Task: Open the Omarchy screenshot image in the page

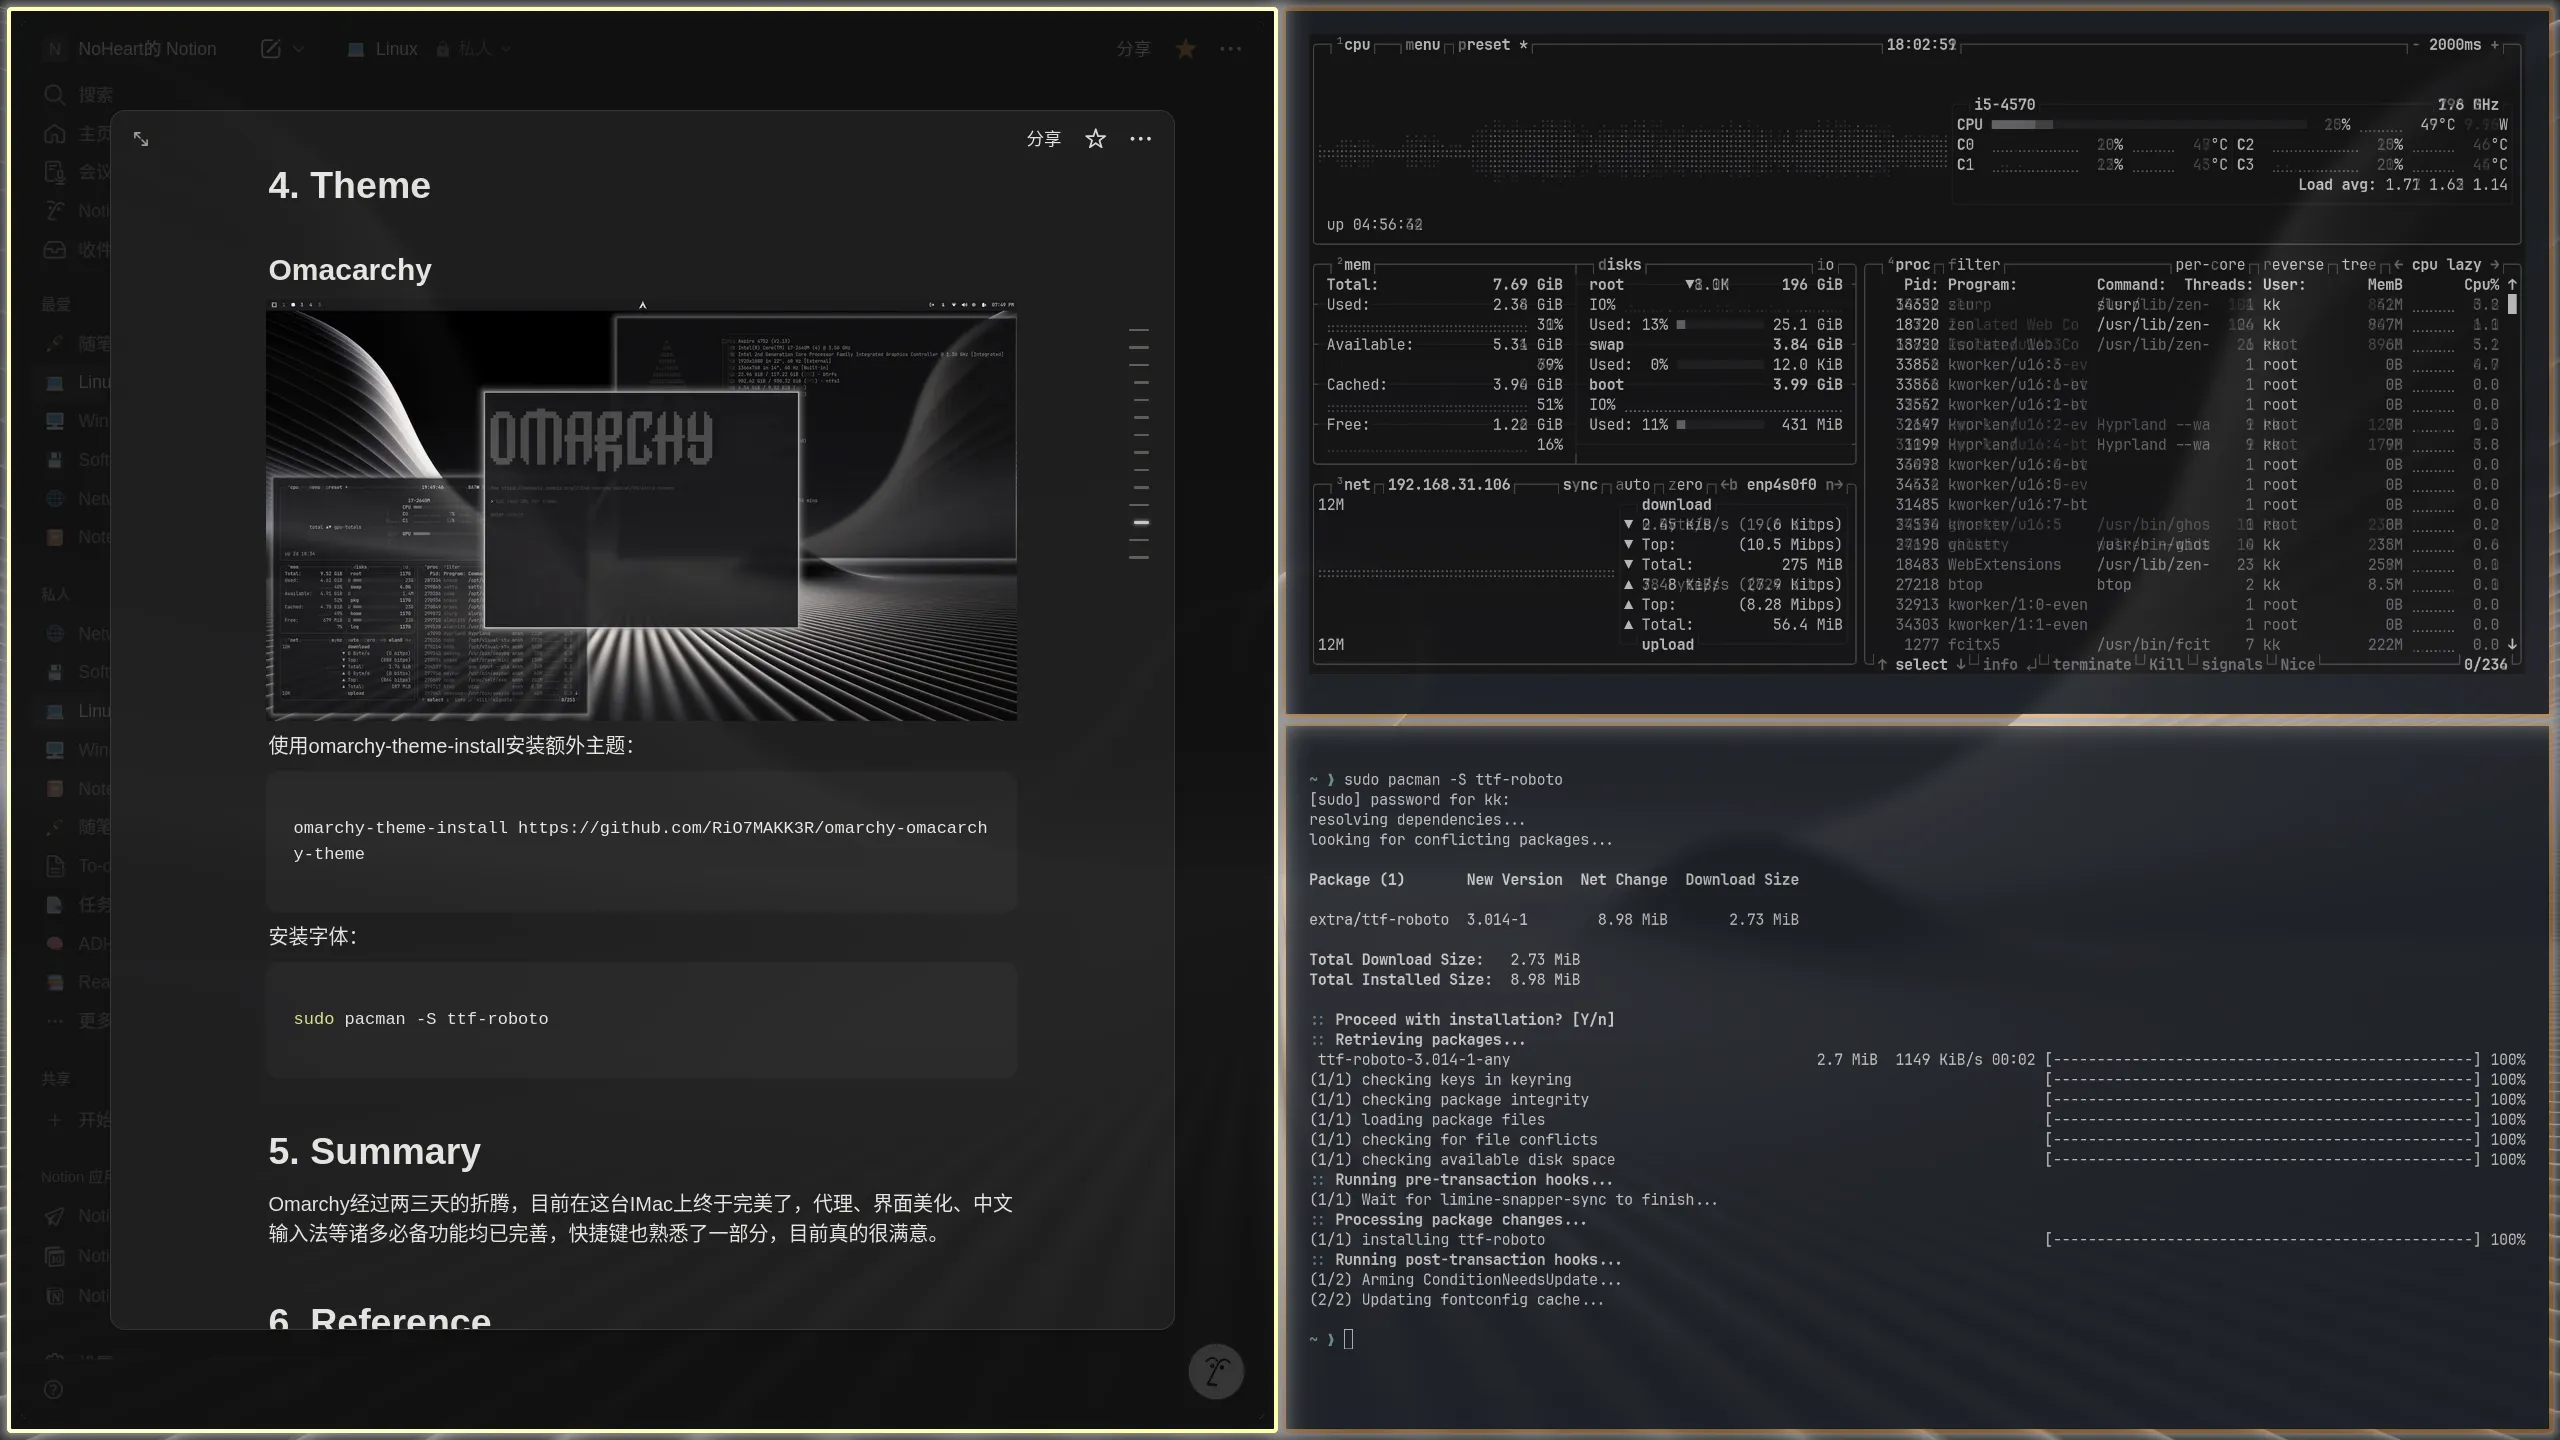Action: (x=642, y=510)
